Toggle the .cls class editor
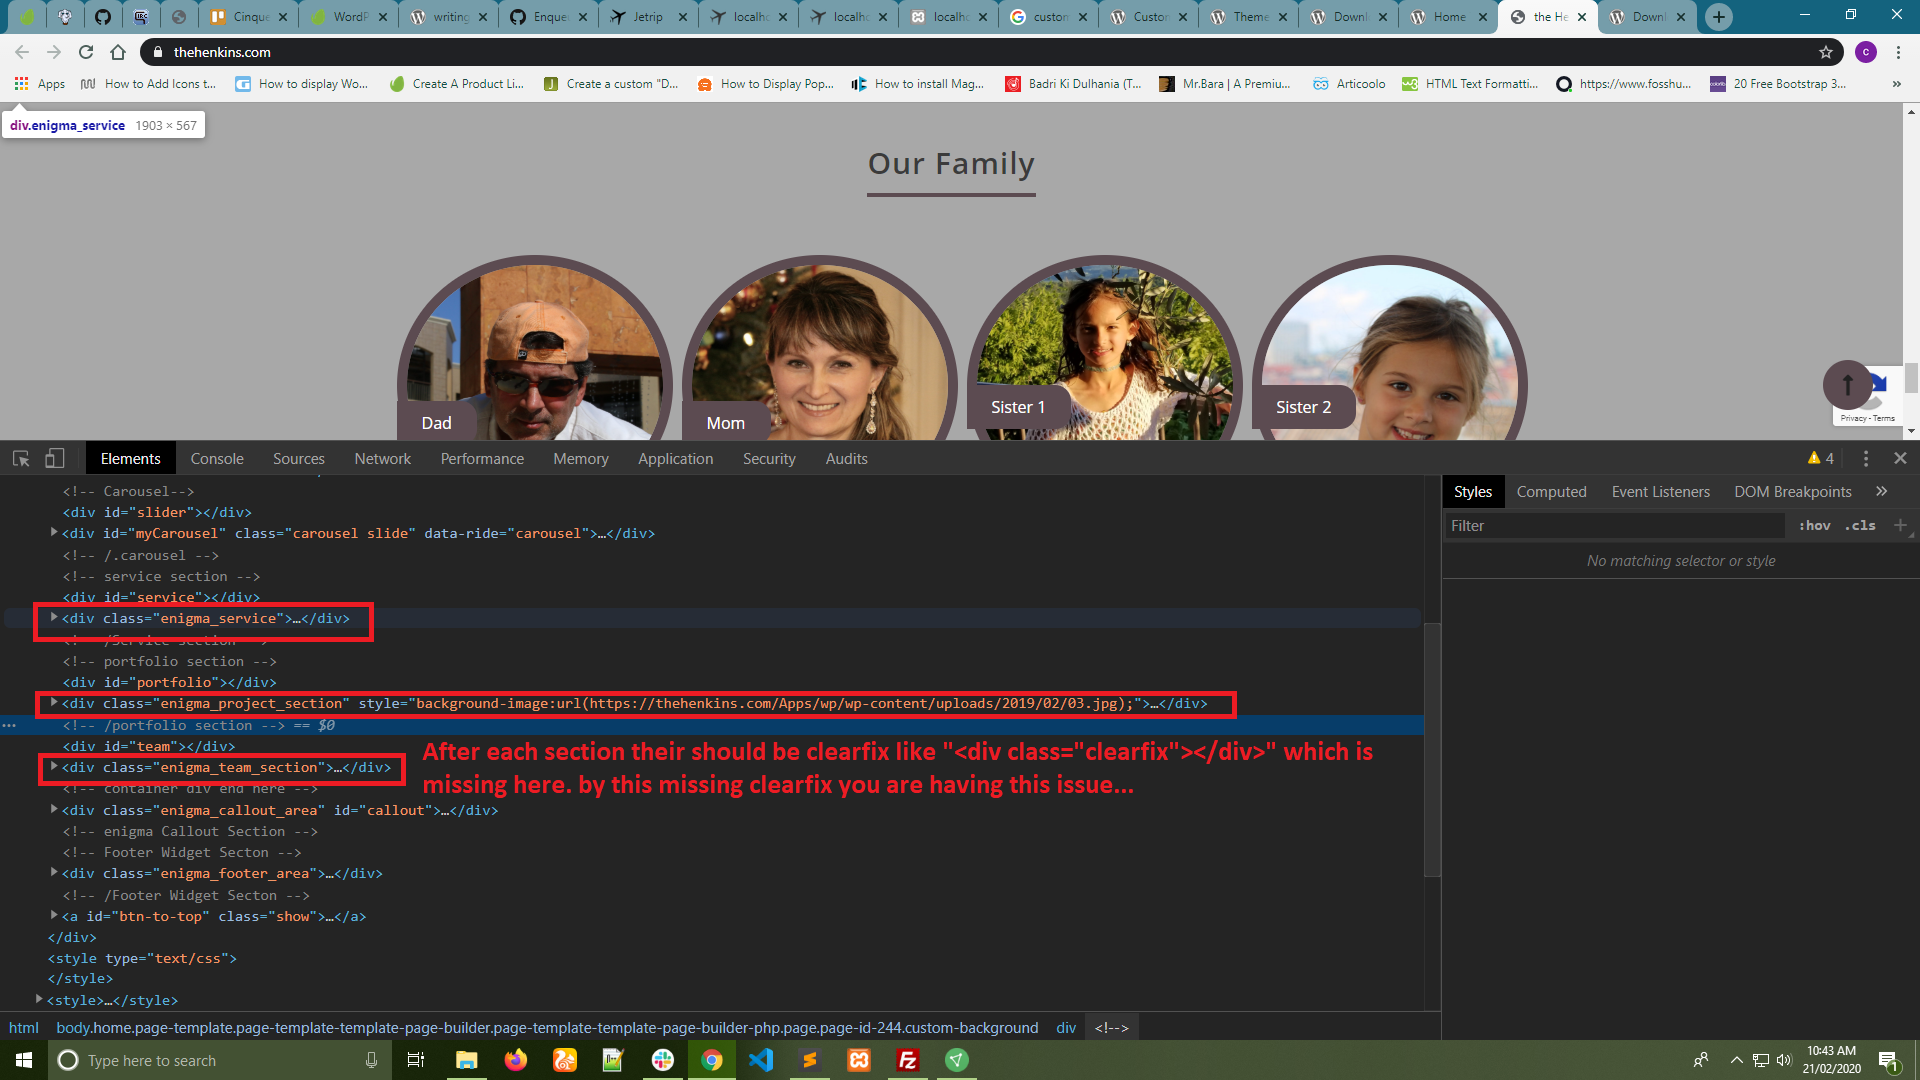 tap(1861, 526)
